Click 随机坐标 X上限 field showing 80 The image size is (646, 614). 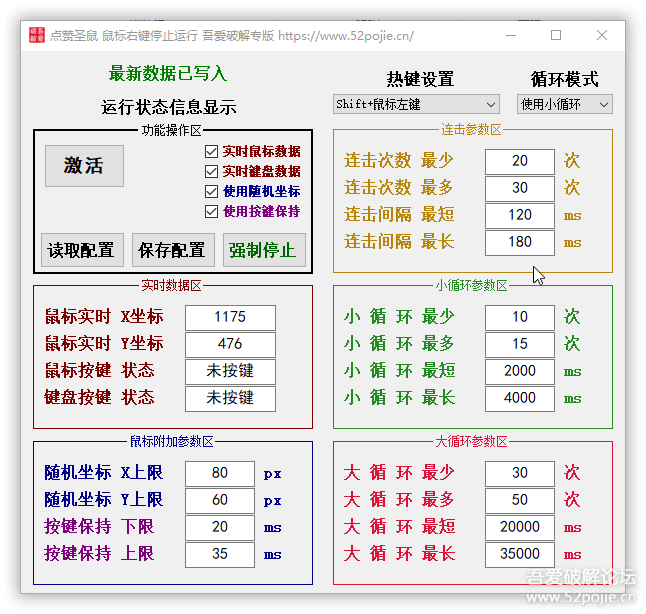pyautogui.click(x=220, y=473)
